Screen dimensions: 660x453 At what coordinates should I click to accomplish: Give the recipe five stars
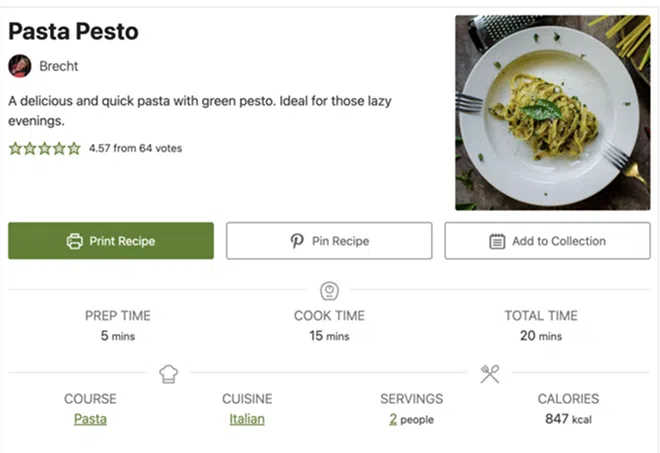74,148
